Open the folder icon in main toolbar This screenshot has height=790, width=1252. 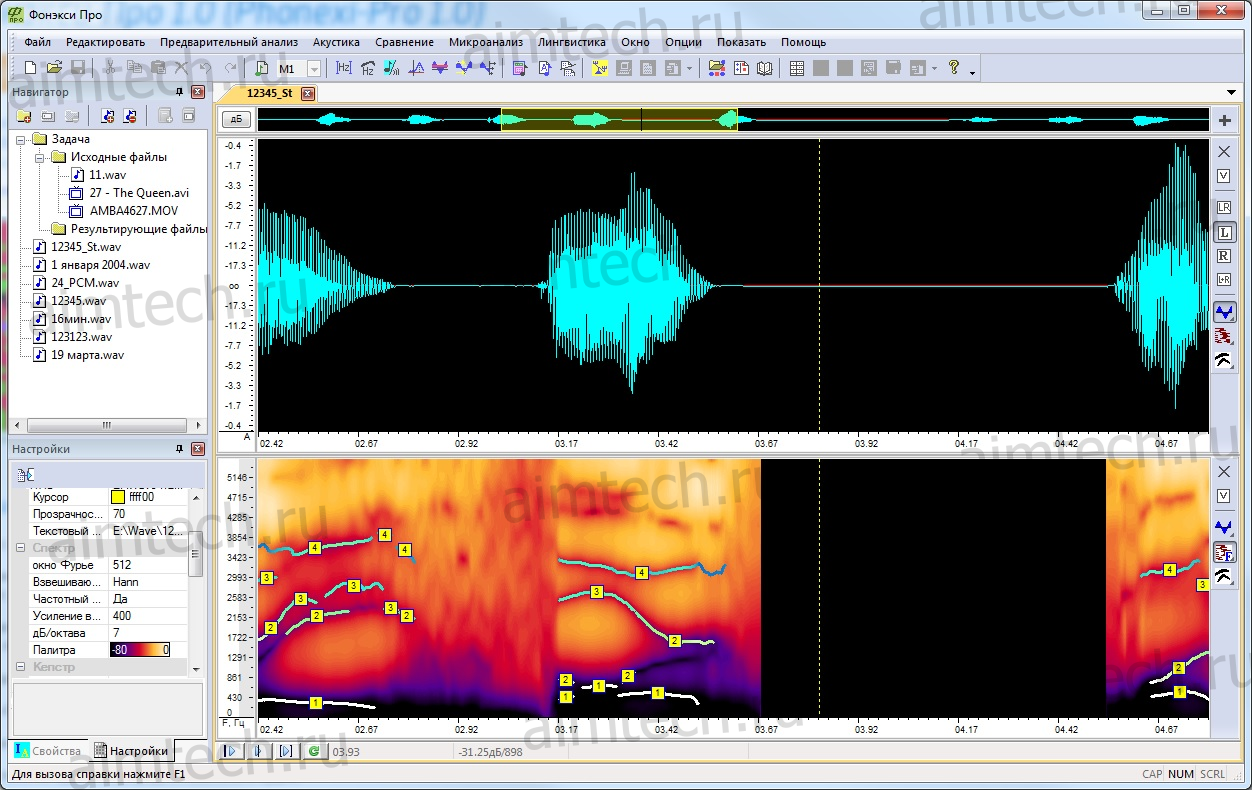[x=54, y=68]
